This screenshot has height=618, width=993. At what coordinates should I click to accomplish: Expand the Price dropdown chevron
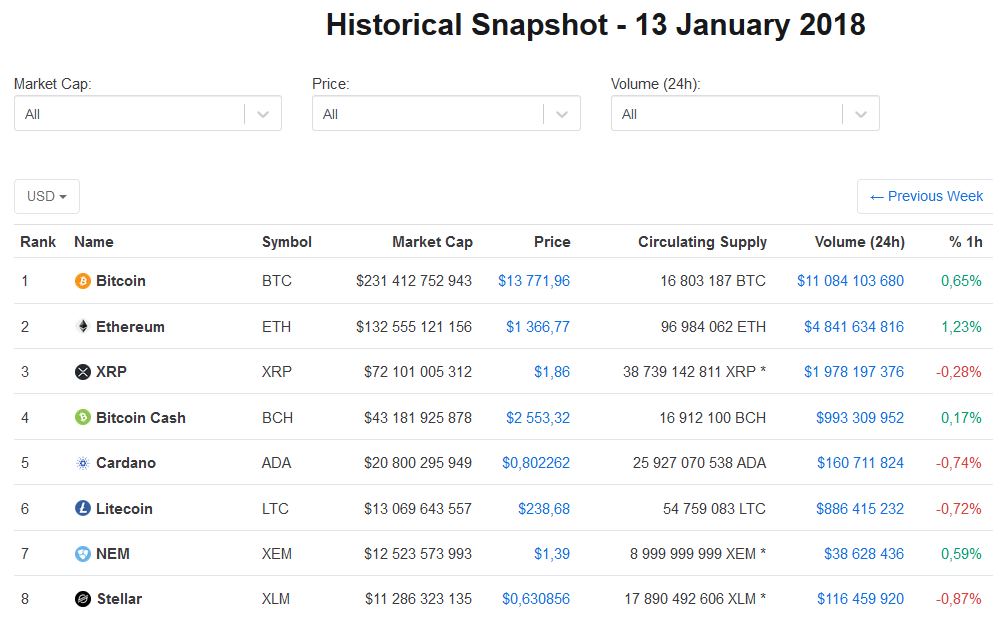(562, 115)
